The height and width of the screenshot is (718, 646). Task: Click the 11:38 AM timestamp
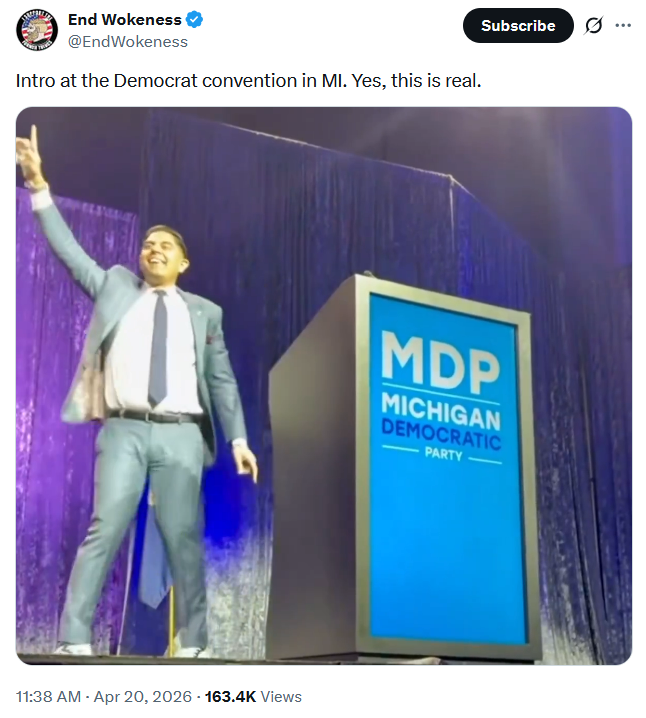click(49, 696)
